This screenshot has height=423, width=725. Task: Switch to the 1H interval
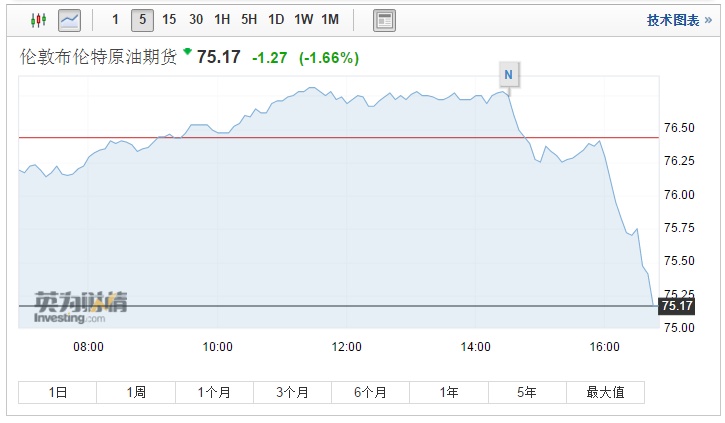pyautogui.click(x=222, y=20)
